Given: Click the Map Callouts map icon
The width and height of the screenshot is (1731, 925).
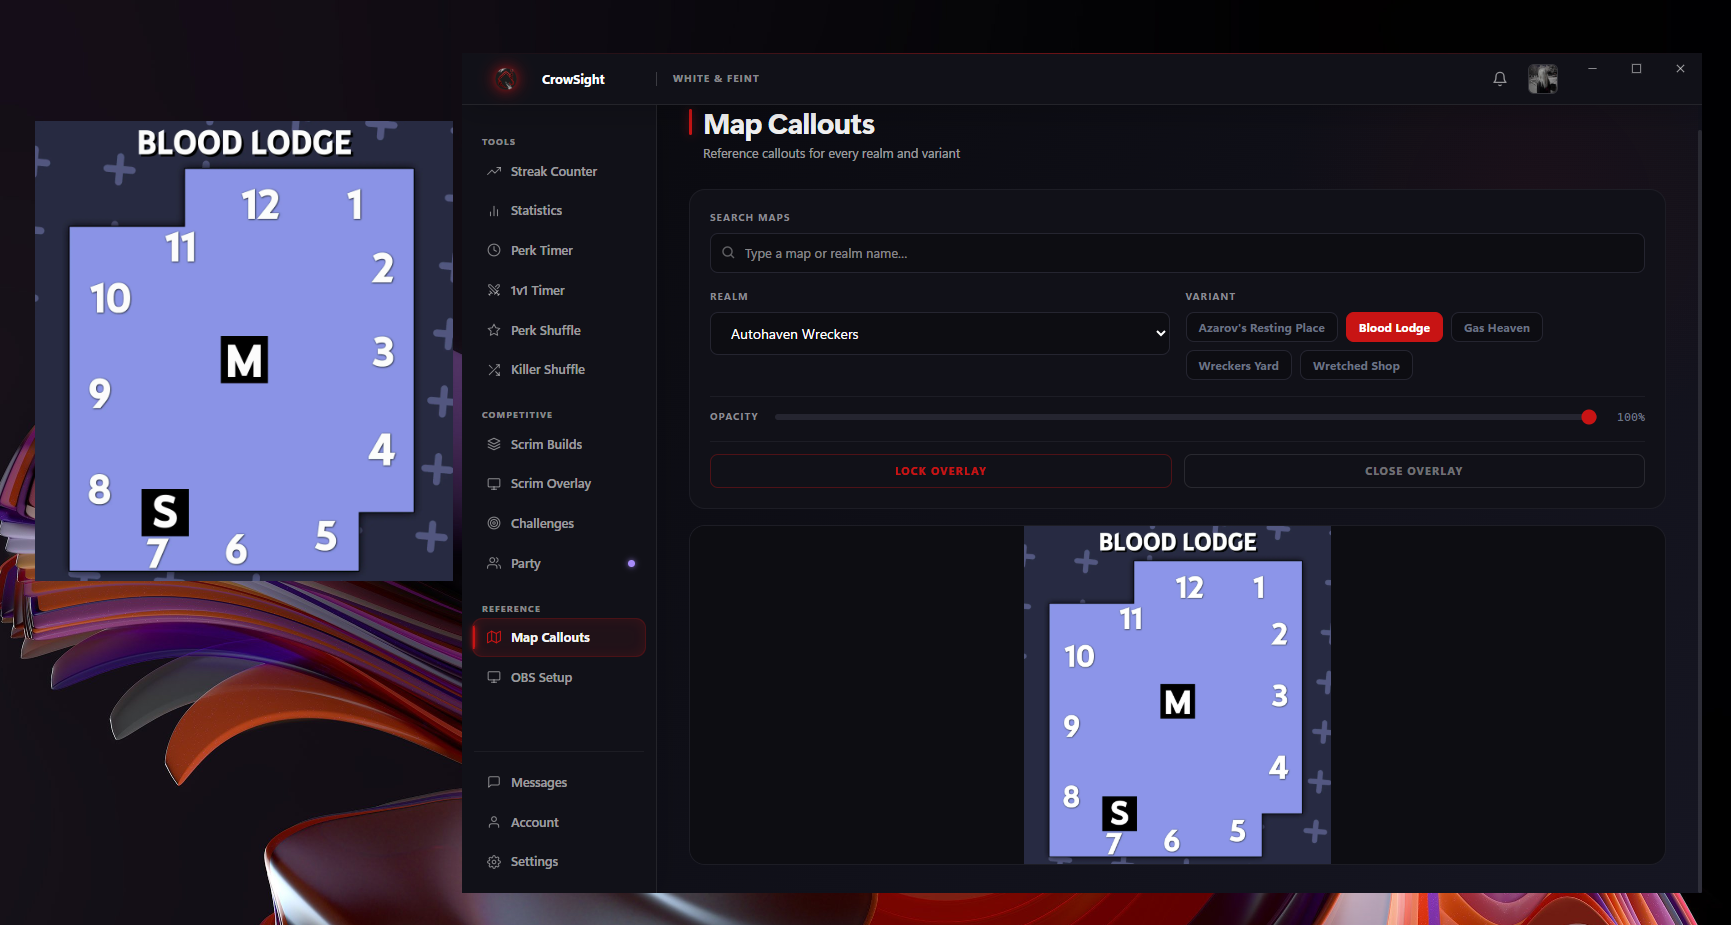Looking at the screenshot, I should click(494, 637).
